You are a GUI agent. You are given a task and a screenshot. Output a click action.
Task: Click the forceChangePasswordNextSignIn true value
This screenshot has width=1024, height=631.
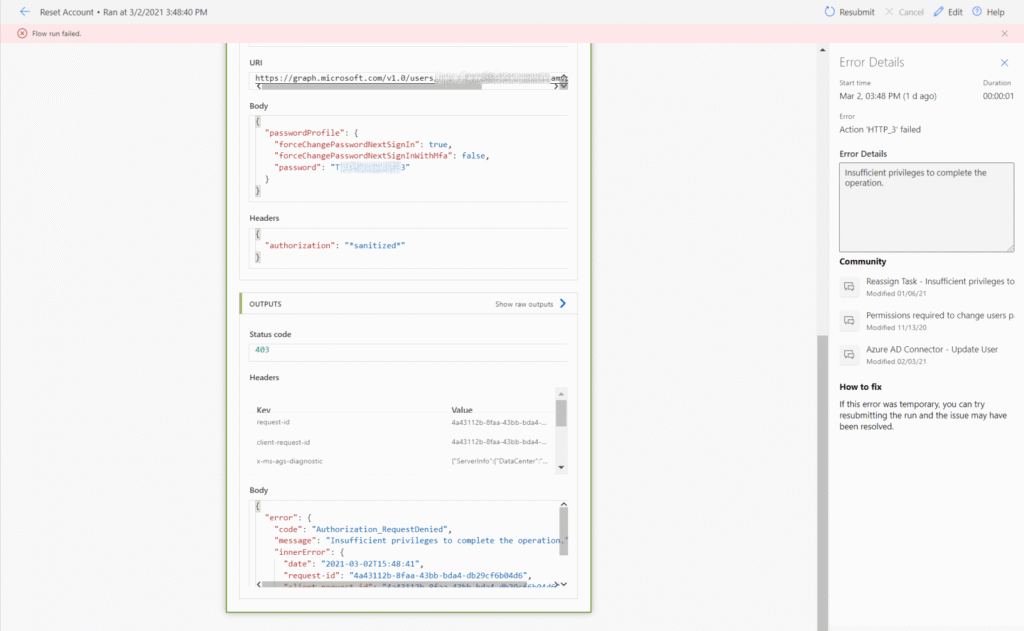click(438, 144)
